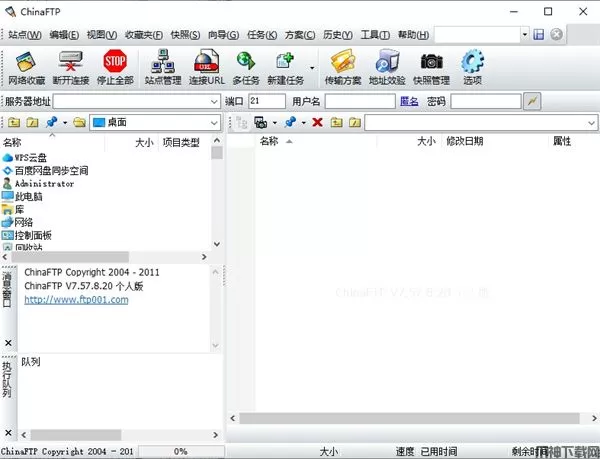Select 控制面板 in the local list
The height and width of the screenshot is (459, 600).
(x=27, y=235)
